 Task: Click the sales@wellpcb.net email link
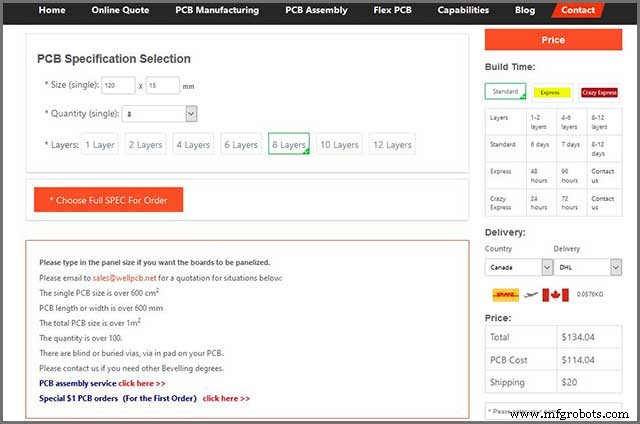[118, 277]
